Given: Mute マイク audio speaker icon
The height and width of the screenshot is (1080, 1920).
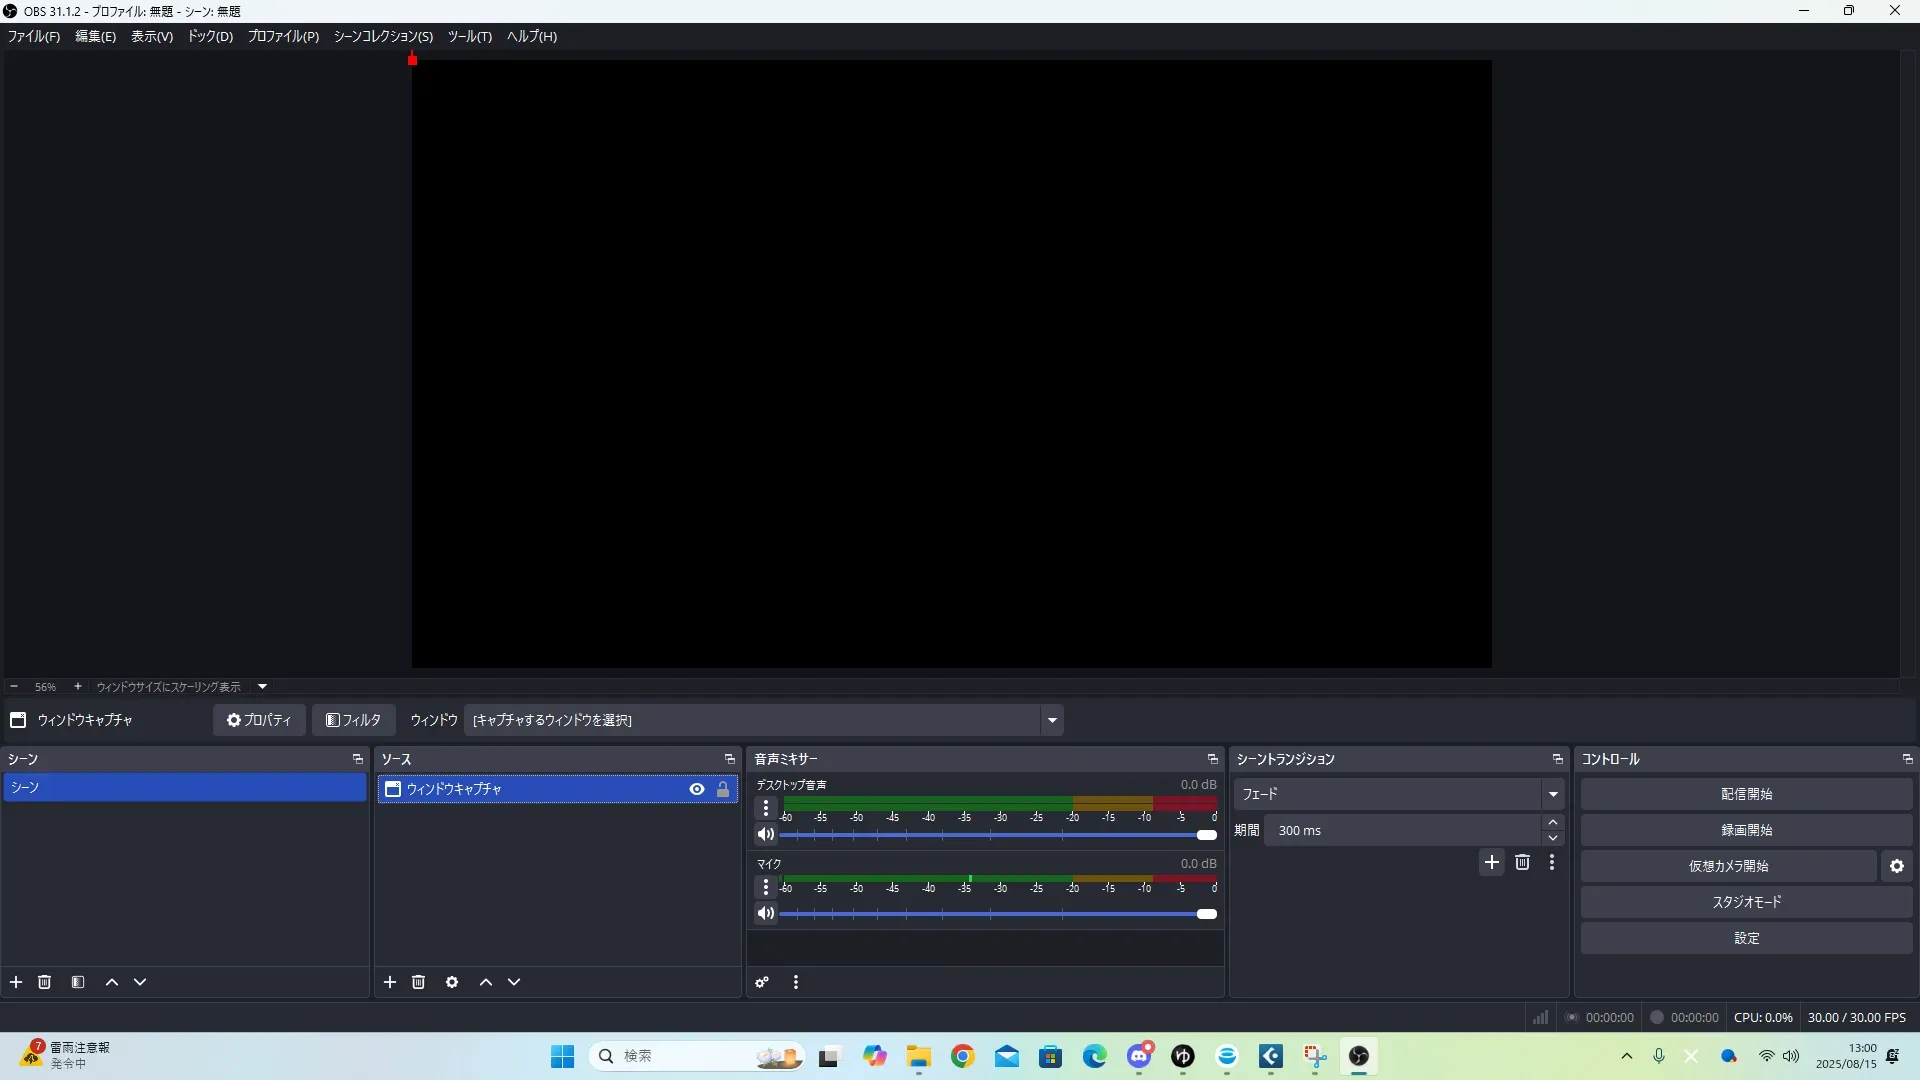Looking at the screenshot, I should pos(766,913).
